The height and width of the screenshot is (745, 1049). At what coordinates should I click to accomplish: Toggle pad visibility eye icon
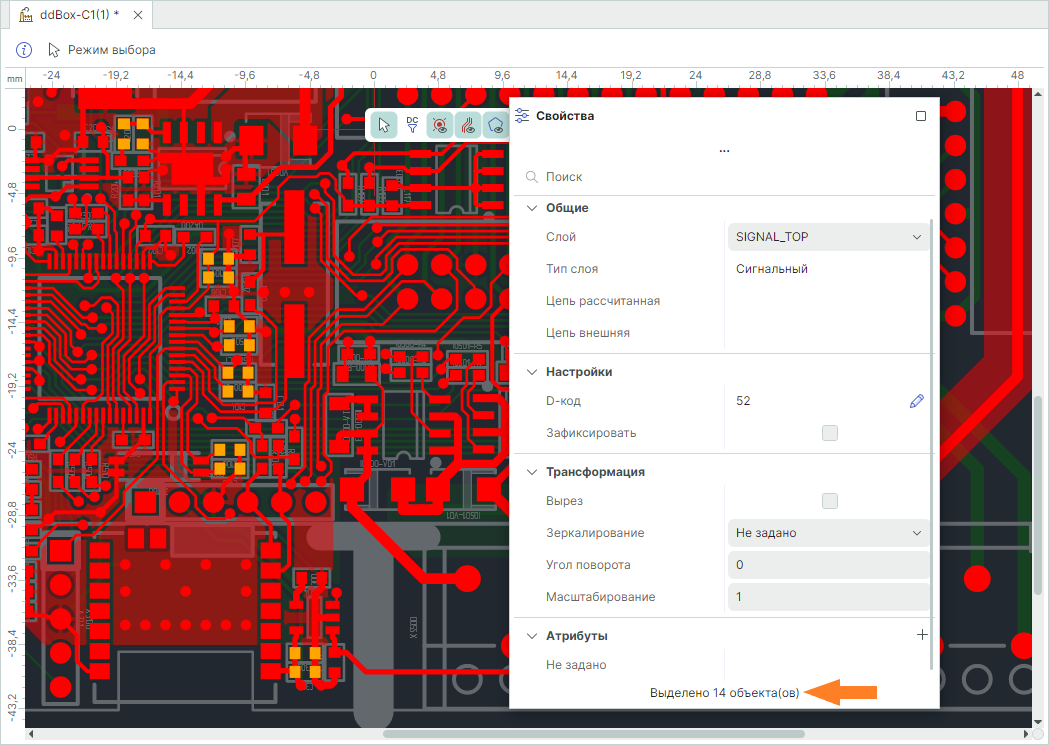439,124
